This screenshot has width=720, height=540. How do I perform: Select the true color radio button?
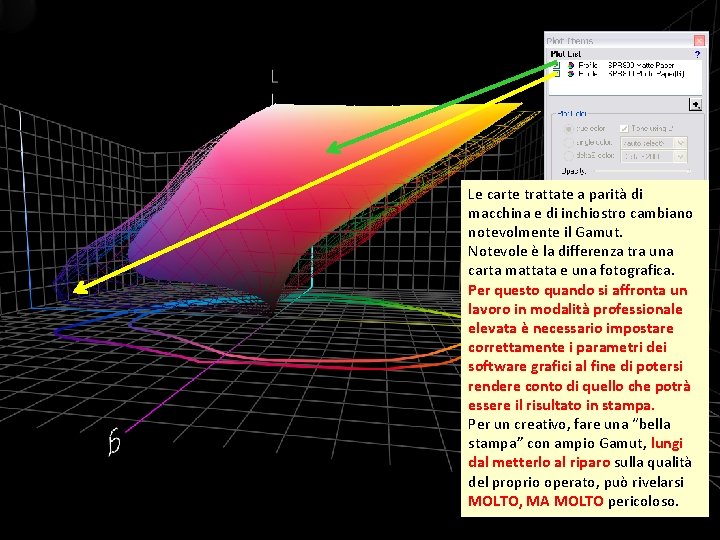pyautogui.click(x=568, y=129)
